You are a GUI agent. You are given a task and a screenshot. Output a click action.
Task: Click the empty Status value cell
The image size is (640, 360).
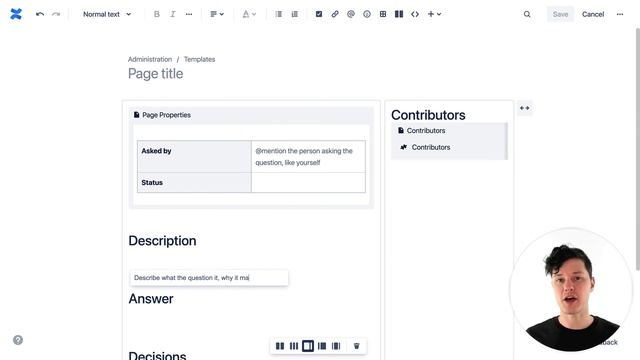[x=308, y=182]
